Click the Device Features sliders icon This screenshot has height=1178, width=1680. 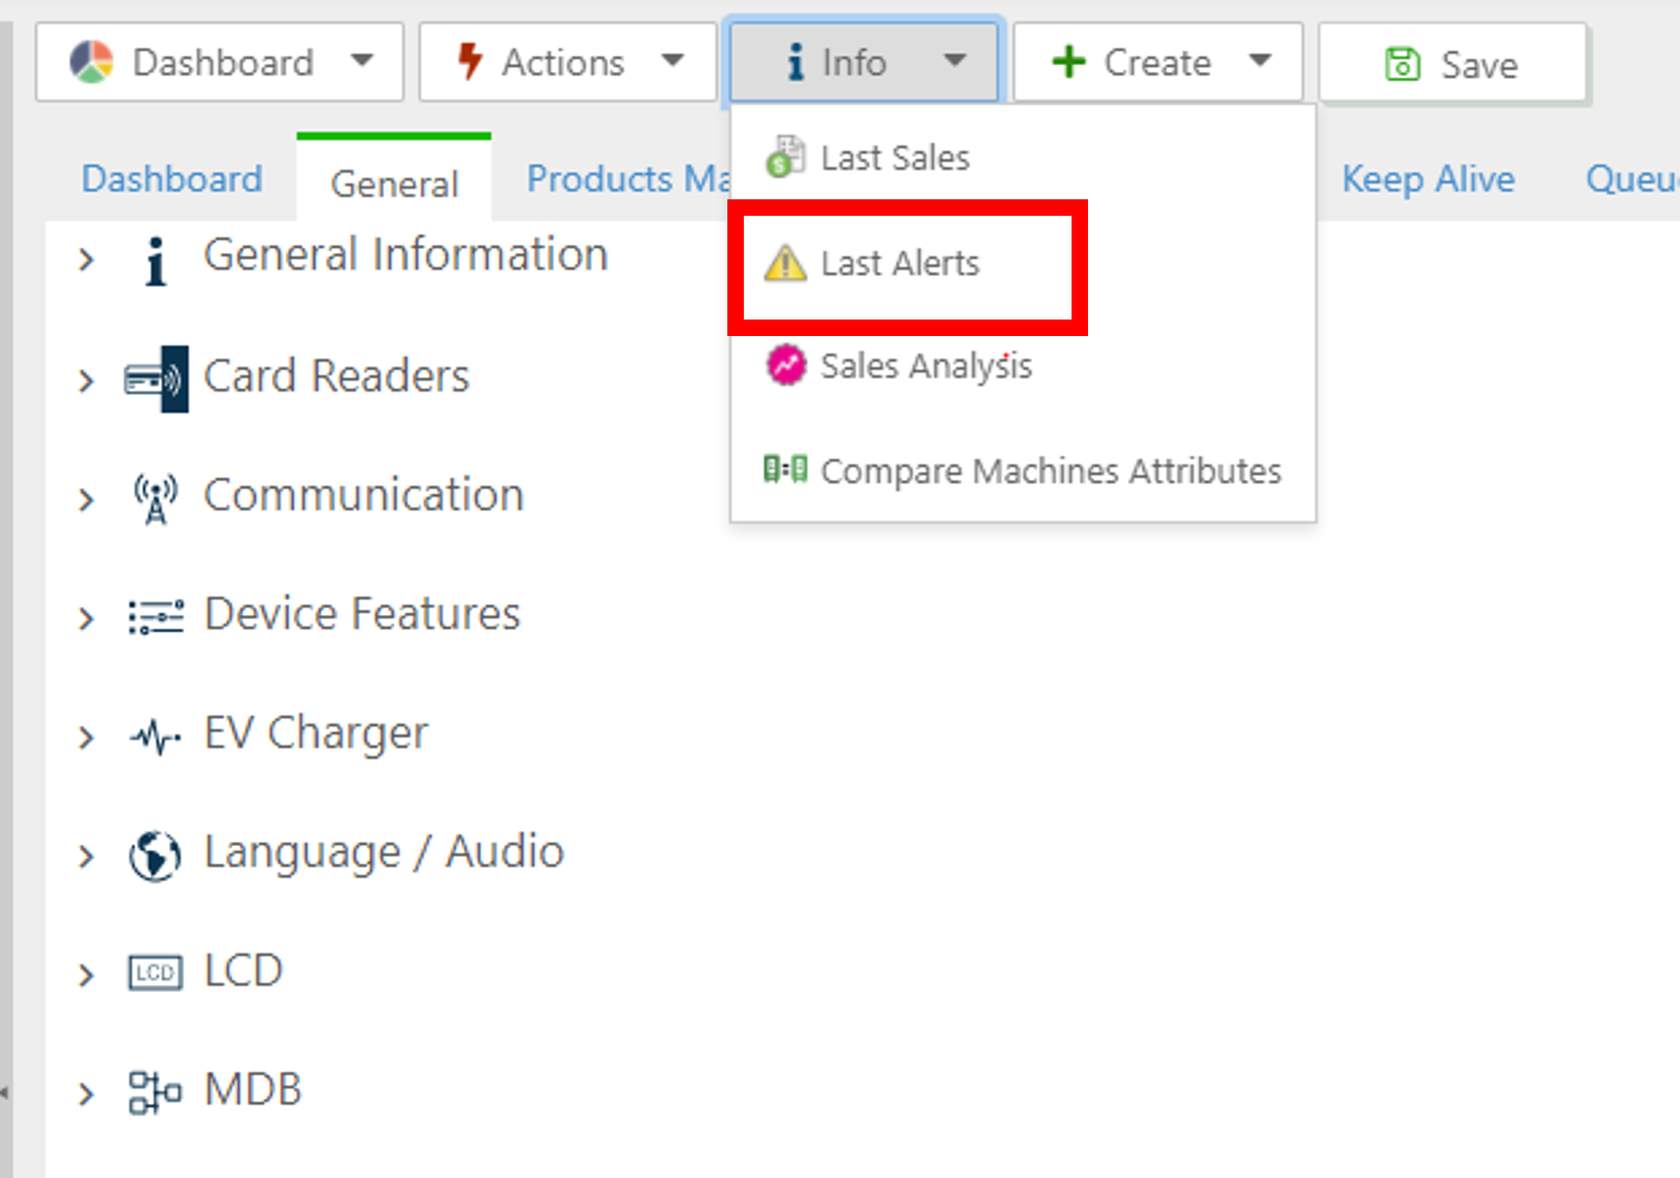(x=156, y=617)
